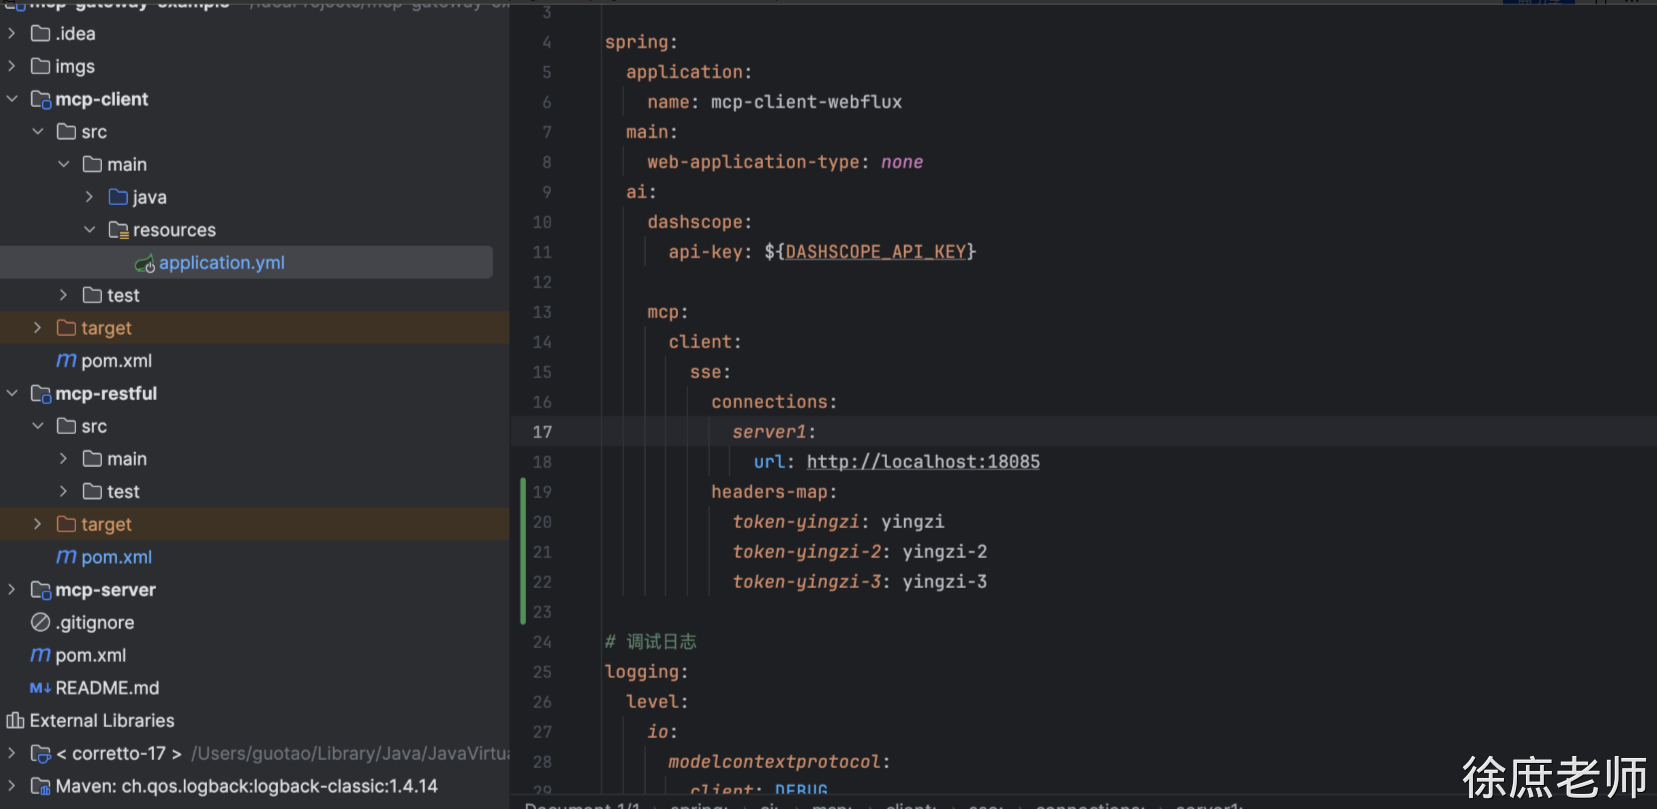The width and height of the screenshot is (1657, 809).
Task: Click the green change marker beside line 21
Action: (x=523, y=552)
